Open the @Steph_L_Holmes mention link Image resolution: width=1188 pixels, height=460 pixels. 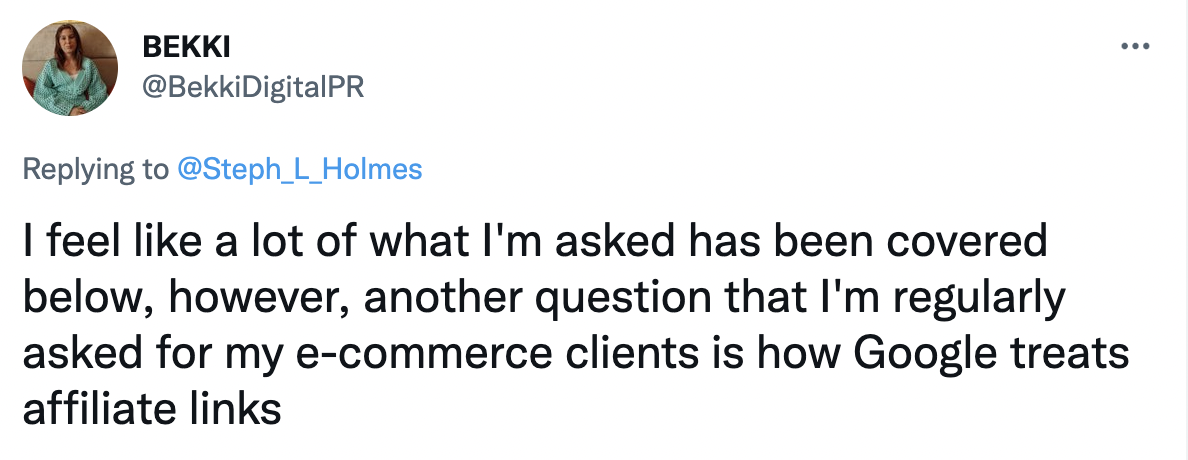point(299,169)
